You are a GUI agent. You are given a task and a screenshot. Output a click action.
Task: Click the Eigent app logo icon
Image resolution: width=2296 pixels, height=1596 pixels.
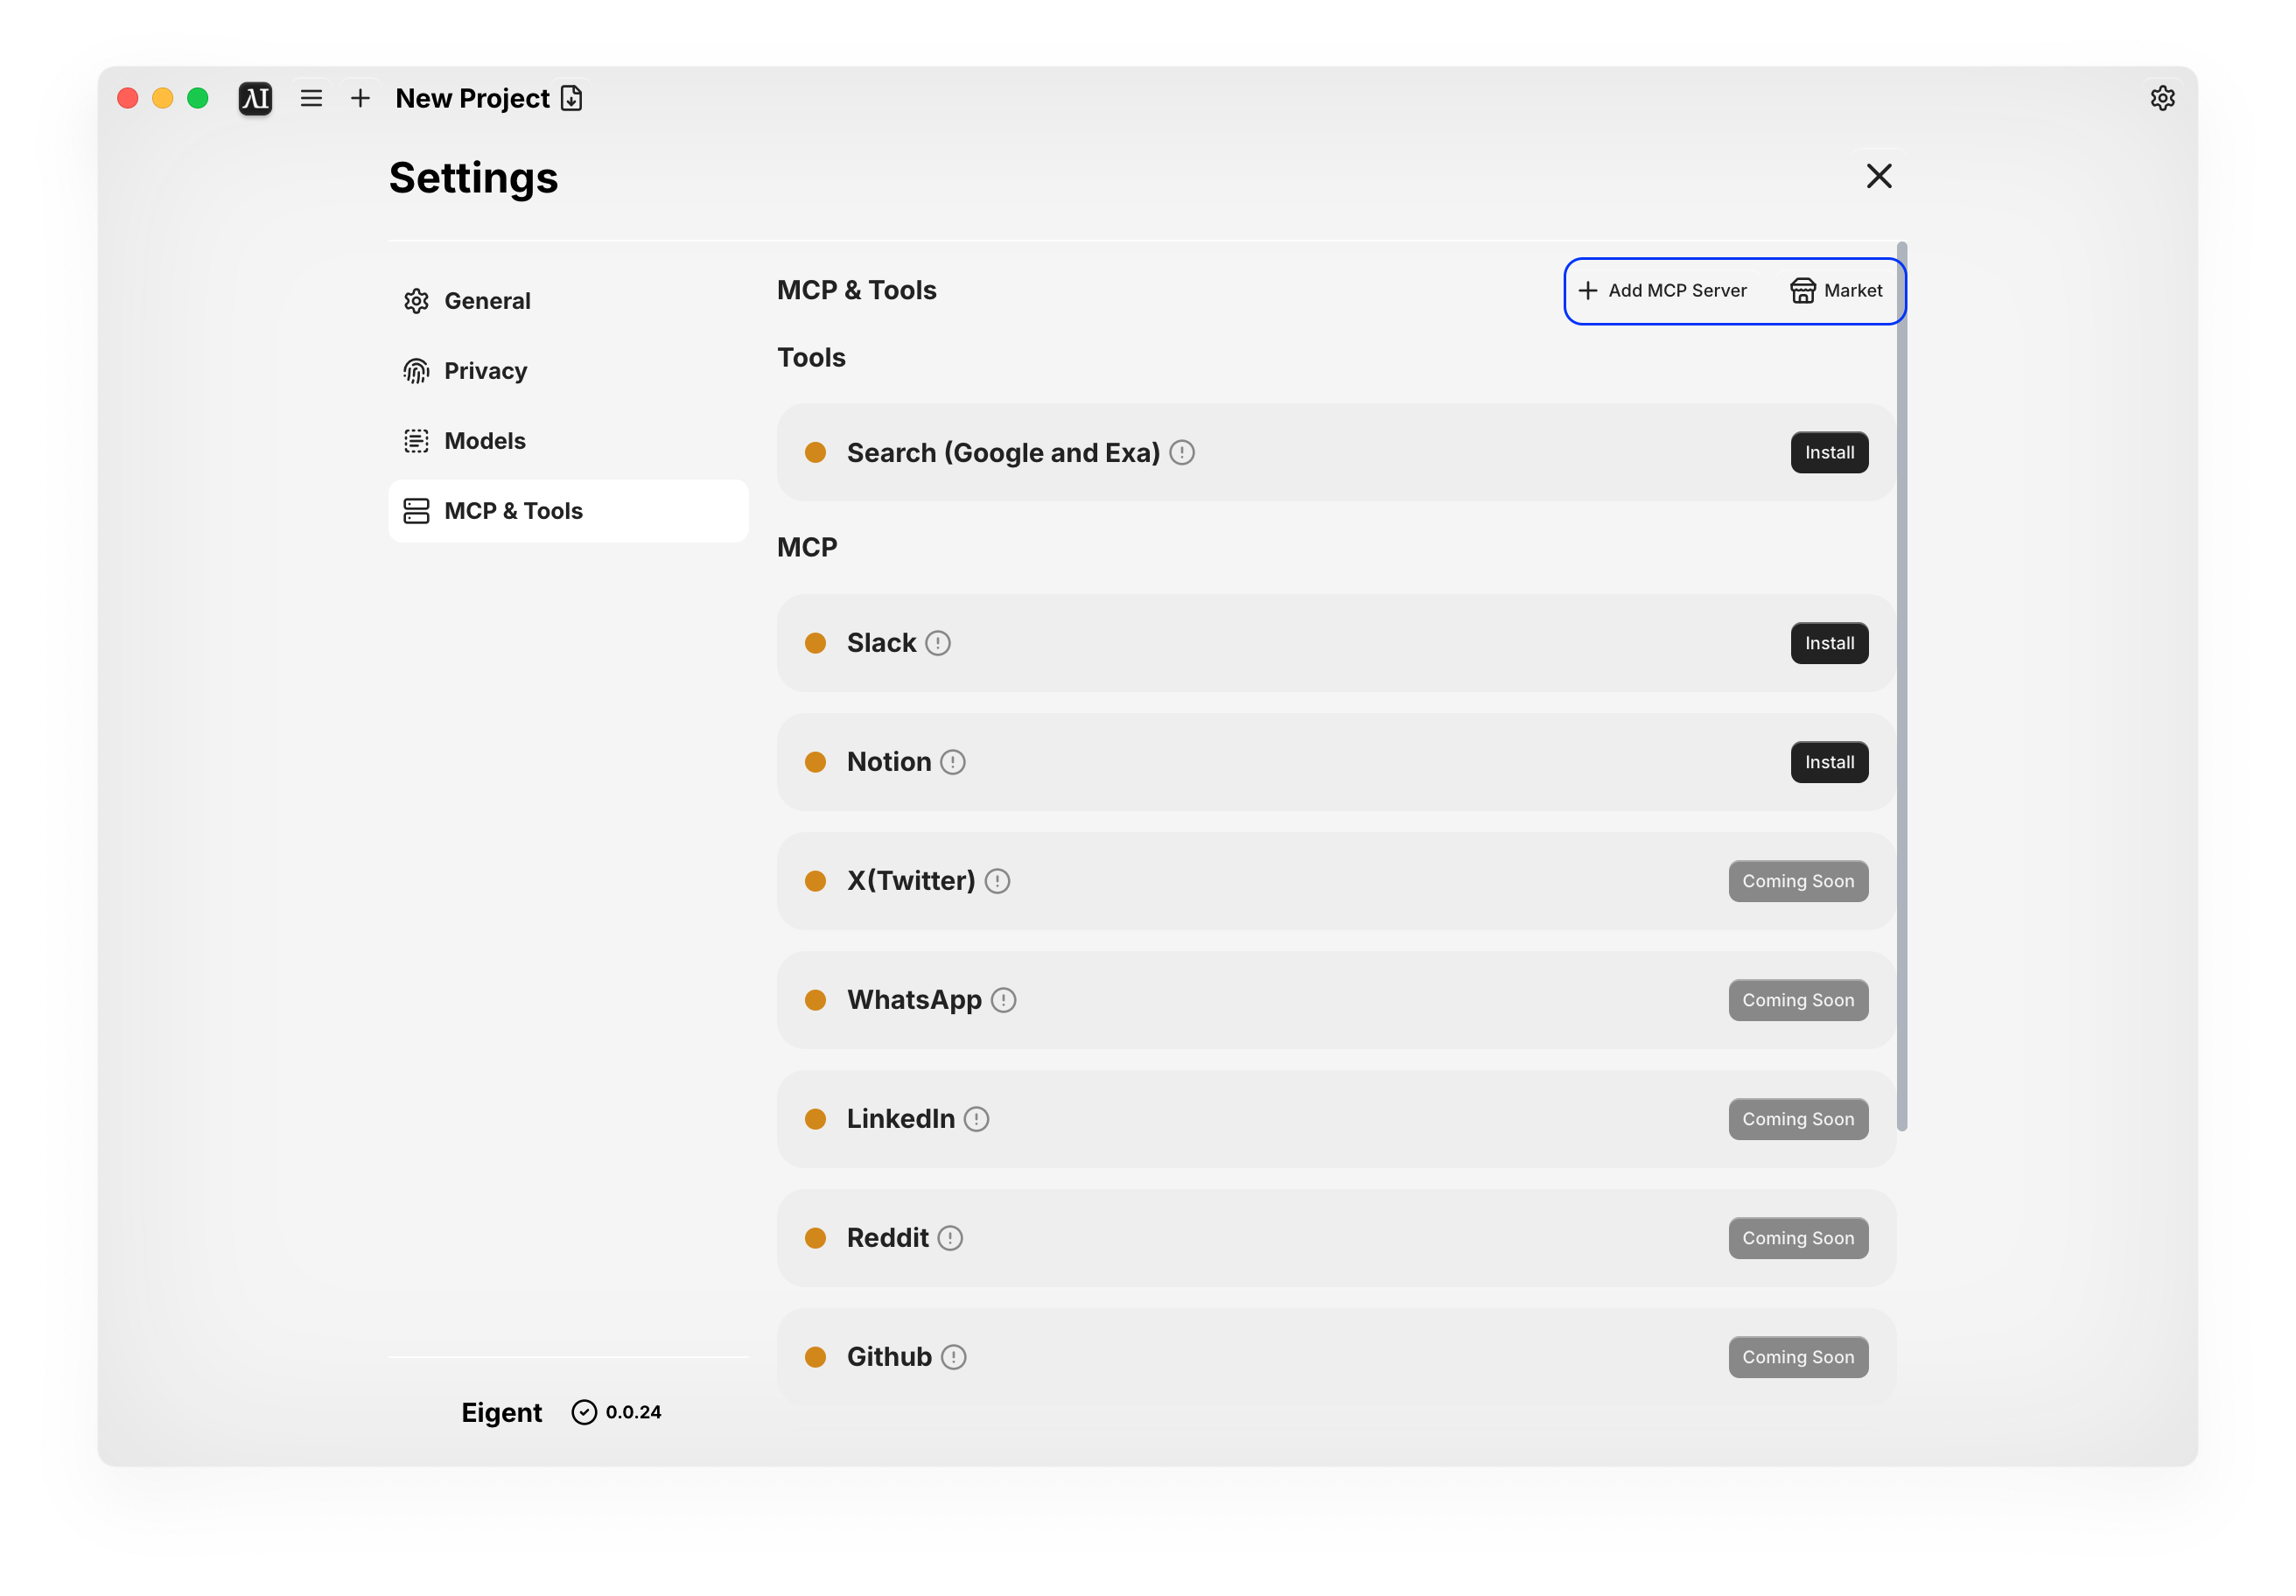point(255,98)
